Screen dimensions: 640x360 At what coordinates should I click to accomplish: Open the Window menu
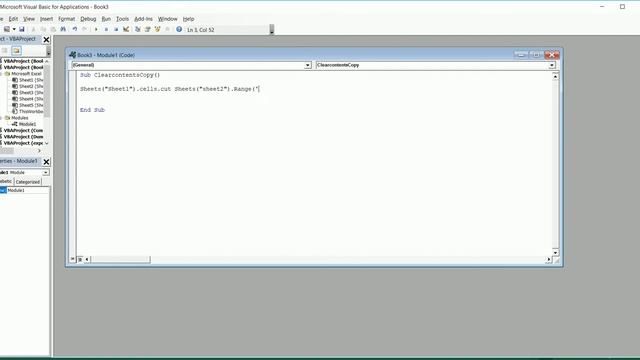(x=167, y=19)
